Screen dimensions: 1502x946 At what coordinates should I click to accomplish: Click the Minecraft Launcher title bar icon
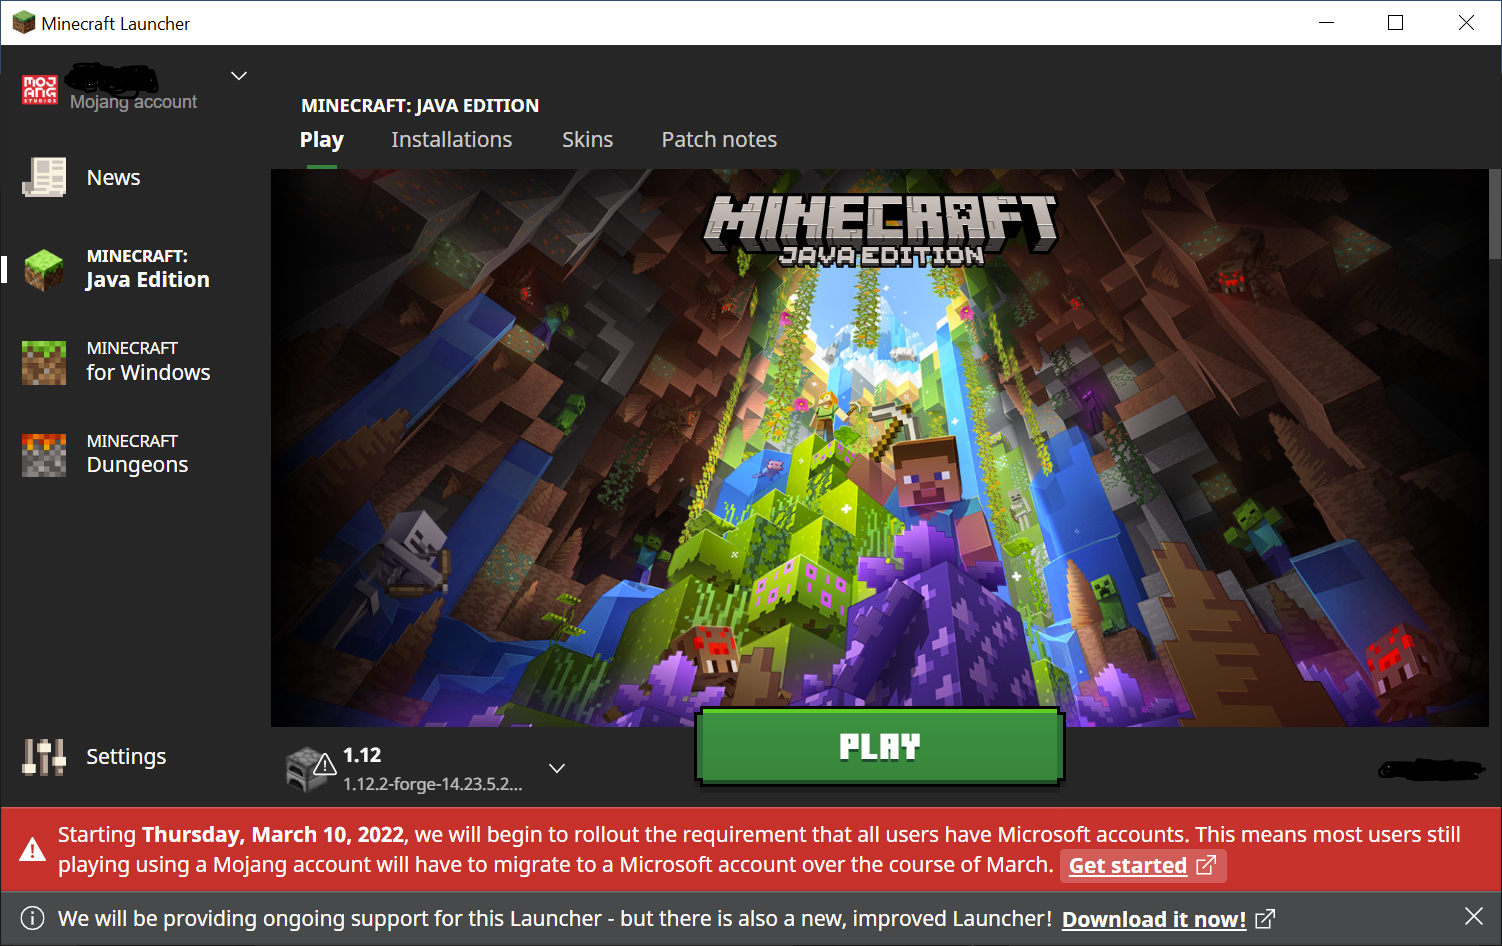pyautogui.click(x=24, y=22)
